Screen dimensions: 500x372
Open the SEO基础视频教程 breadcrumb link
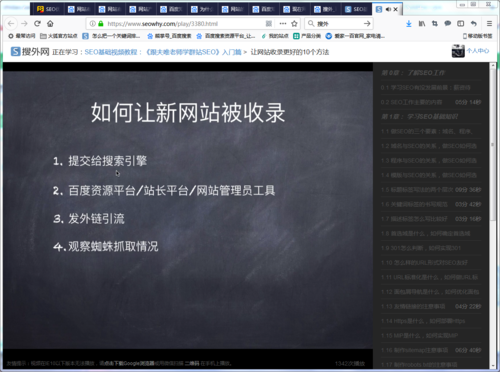coord(111,52)
